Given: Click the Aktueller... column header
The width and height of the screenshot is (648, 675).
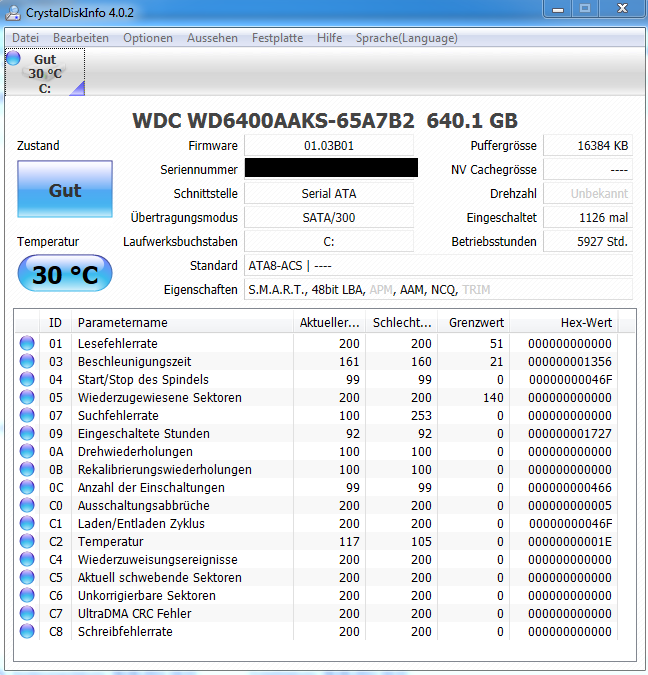Looking at the screenshot, I should point(329,322).
